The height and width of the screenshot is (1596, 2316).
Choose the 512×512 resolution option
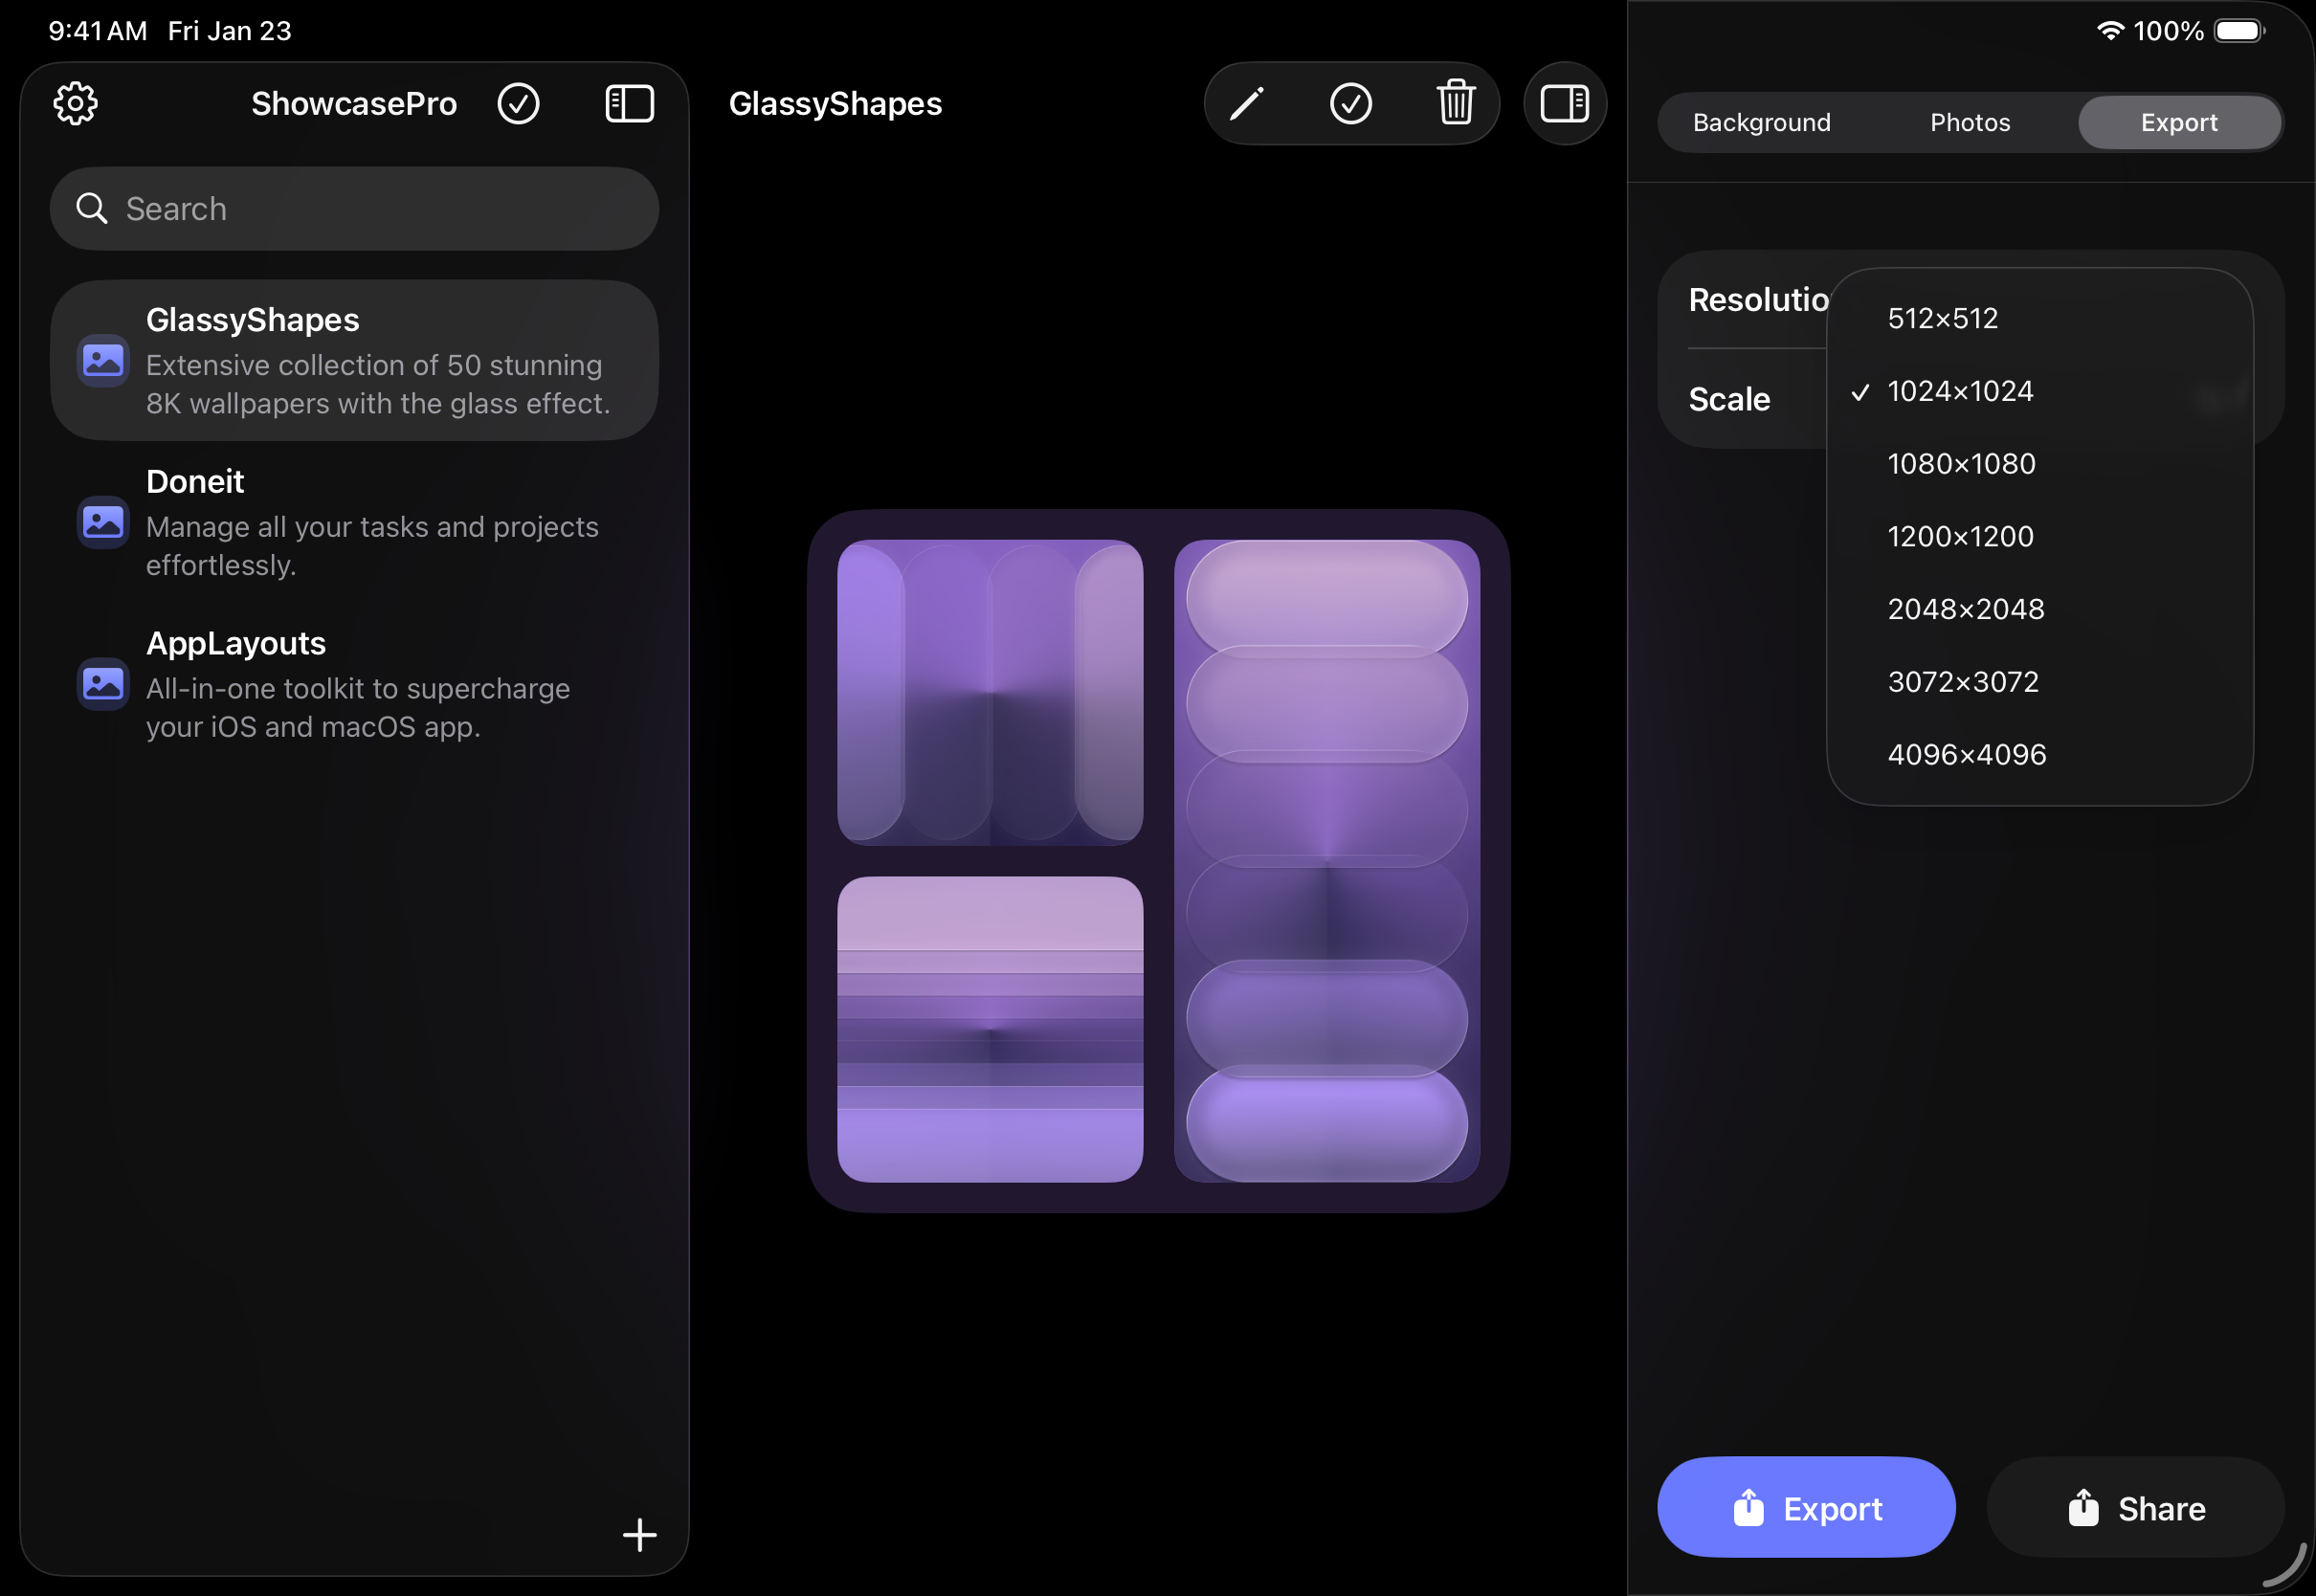coord(1942,319)
